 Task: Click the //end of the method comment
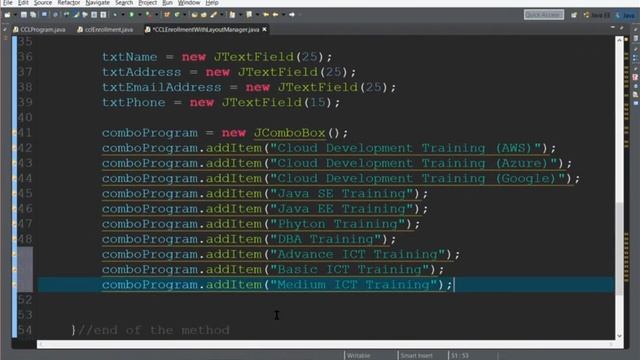[x=154, y=330]
